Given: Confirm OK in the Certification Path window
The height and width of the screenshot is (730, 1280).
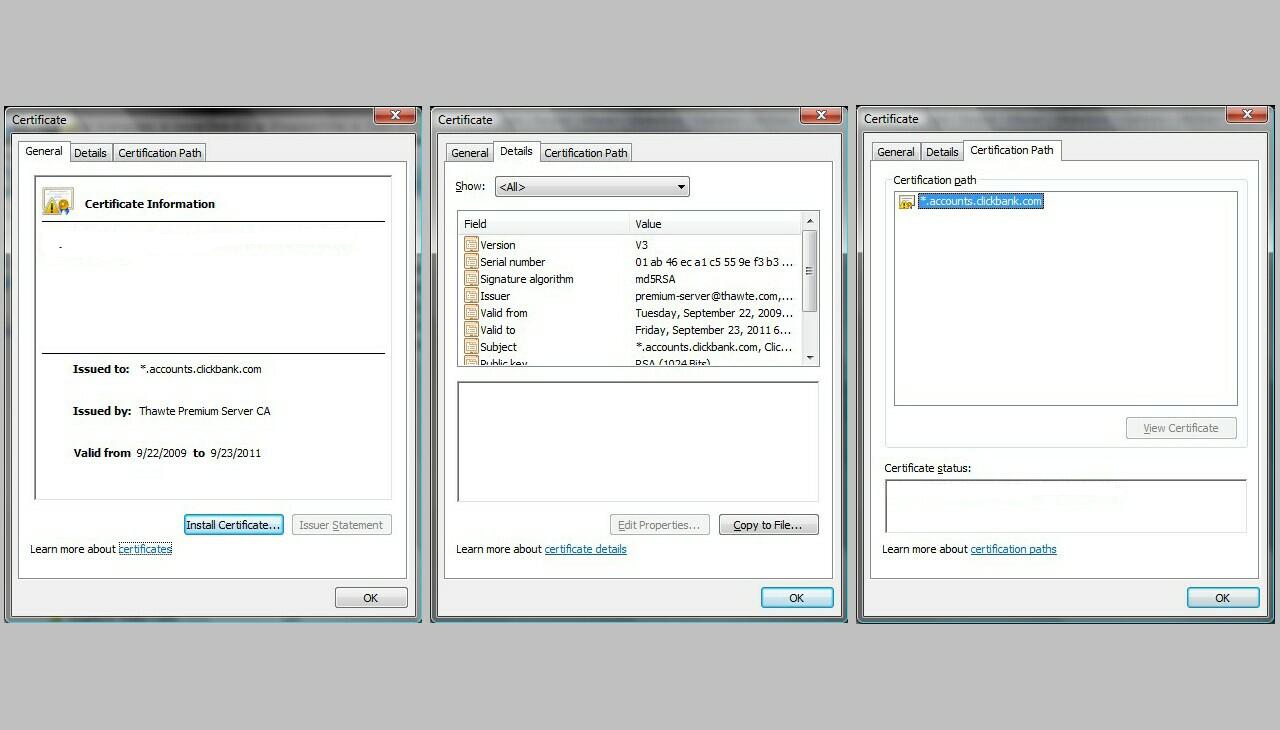Looking at the screenshot, I should point(1223,598).
